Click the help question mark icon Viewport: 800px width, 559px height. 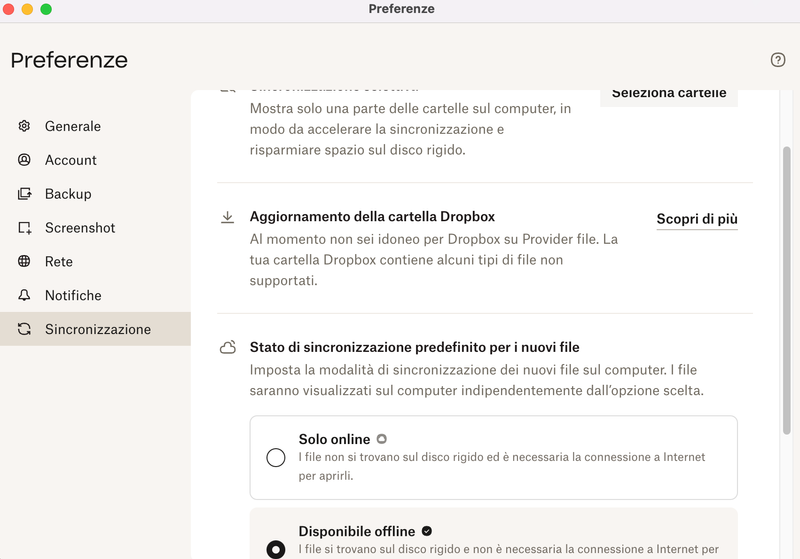coord(778,60)
